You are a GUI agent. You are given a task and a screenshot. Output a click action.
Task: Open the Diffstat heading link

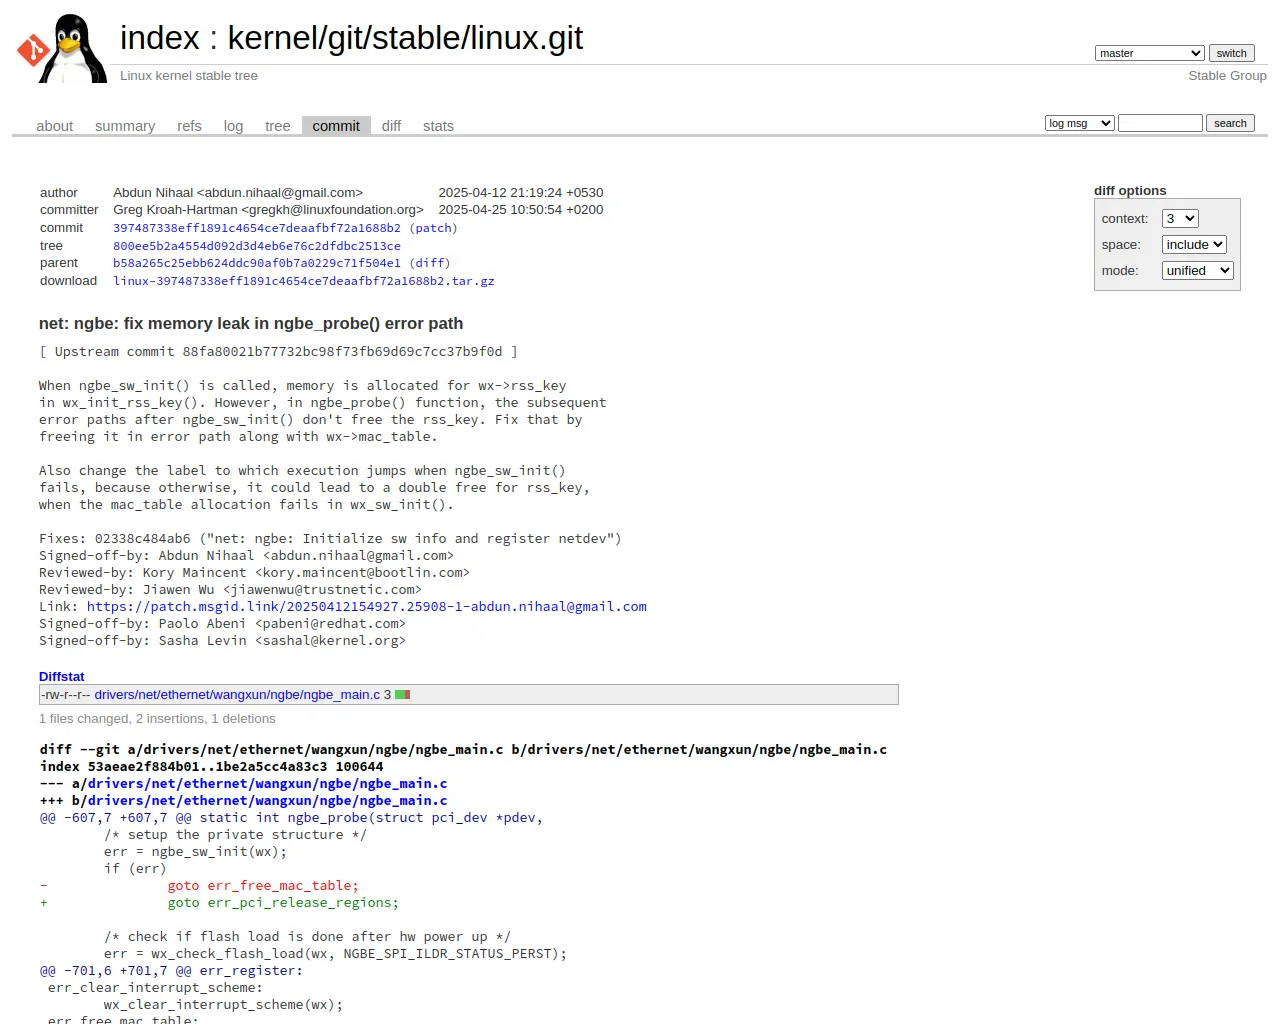62,677
